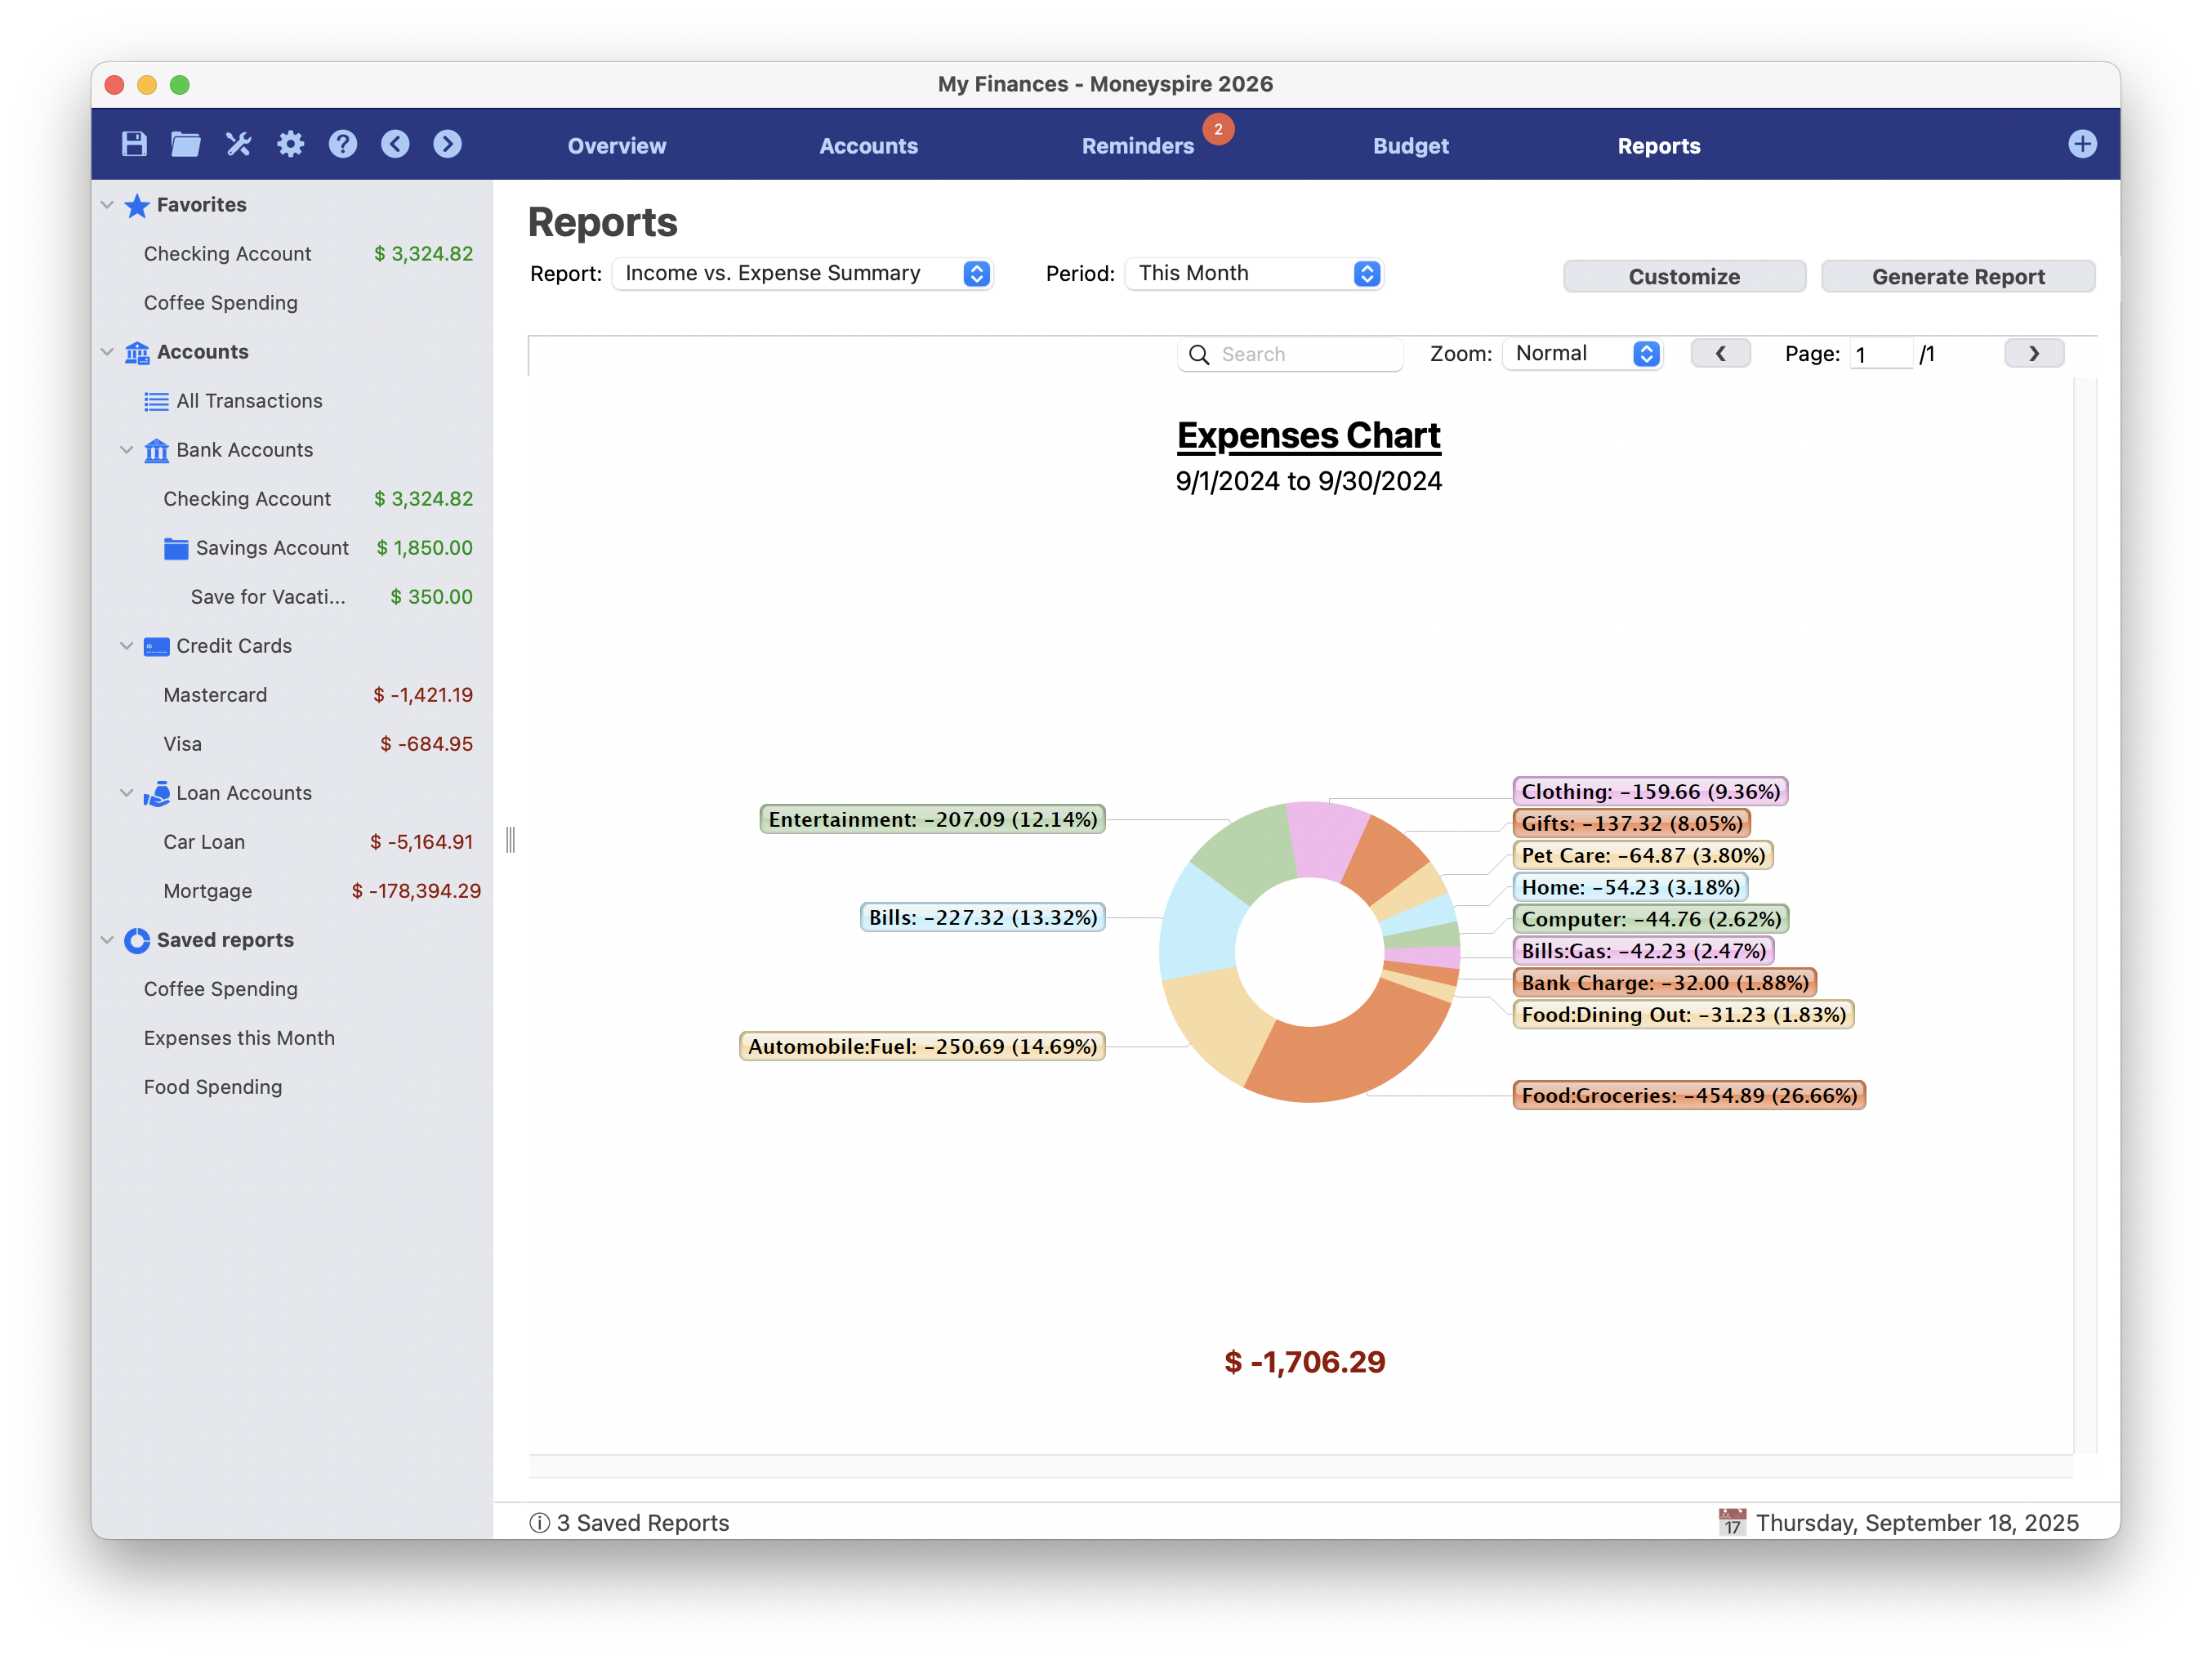
Task: Open settings gear icon in toolbar
Action: click(x=290, y=144)
